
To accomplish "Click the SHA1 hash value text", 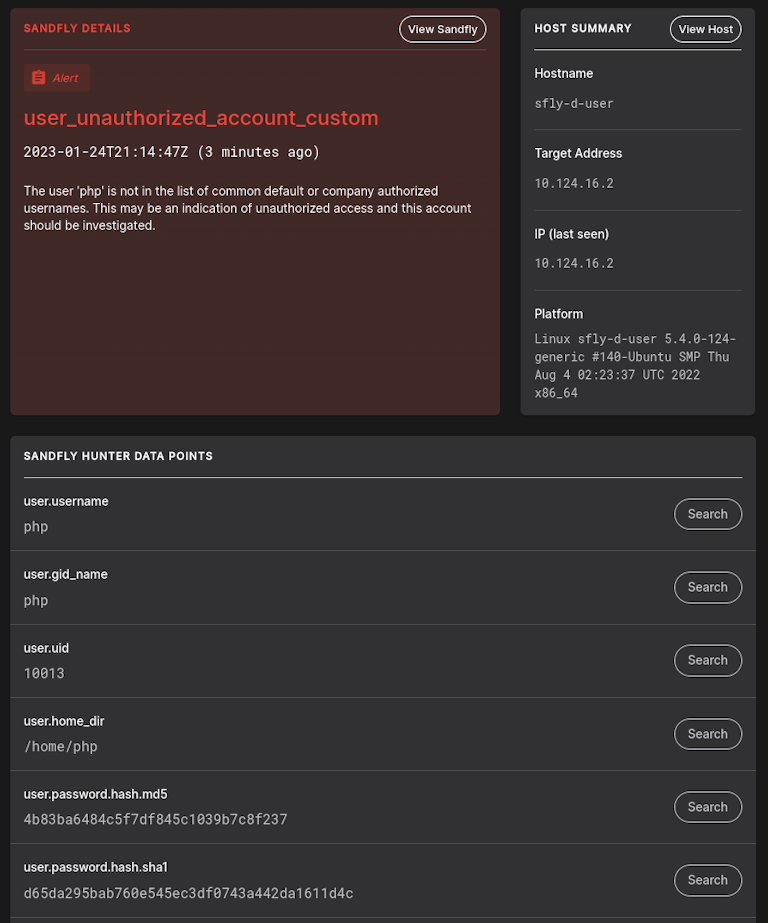I will (x=188, y=893).
